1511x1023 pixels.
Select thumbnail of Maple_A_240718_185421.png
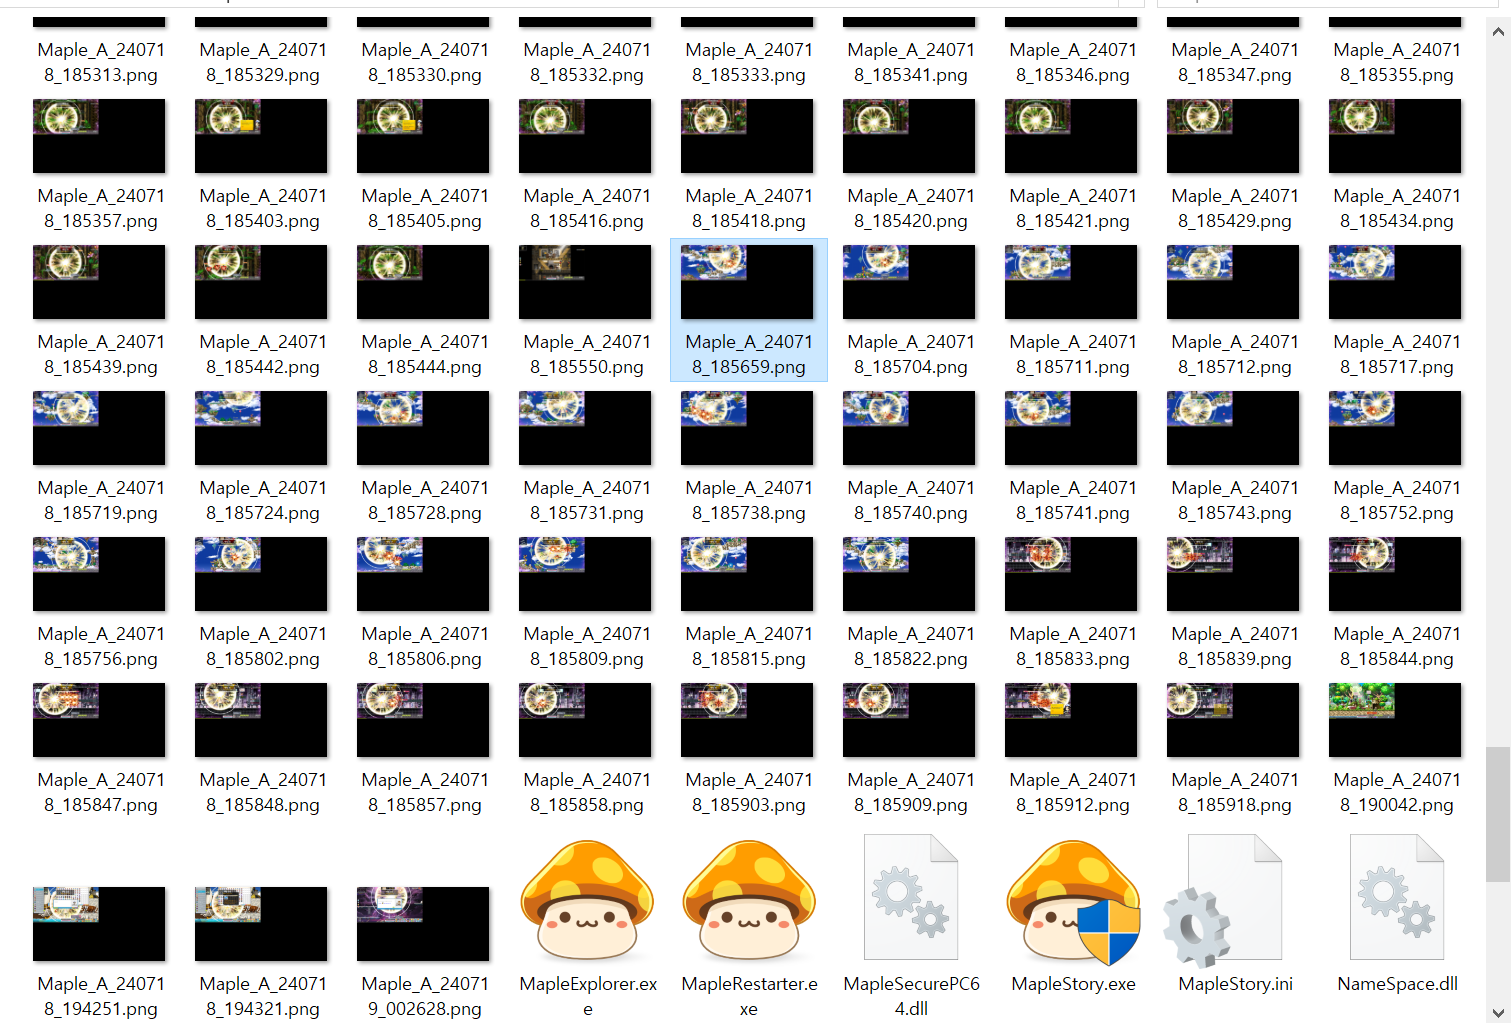(x=1071, y=136)
